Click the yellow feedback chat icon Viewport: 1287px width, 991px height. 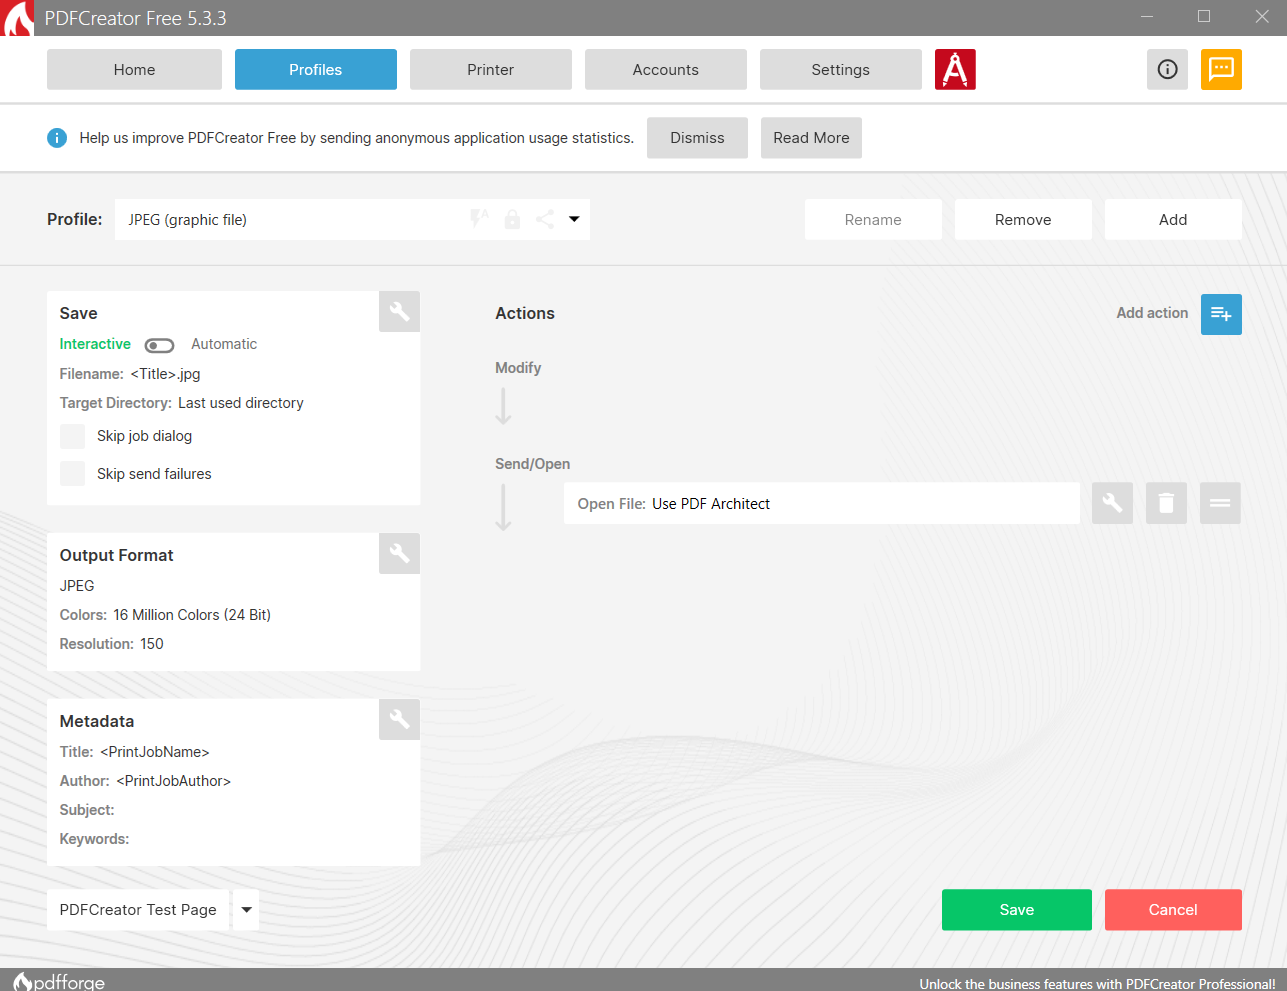point(1221,69)
